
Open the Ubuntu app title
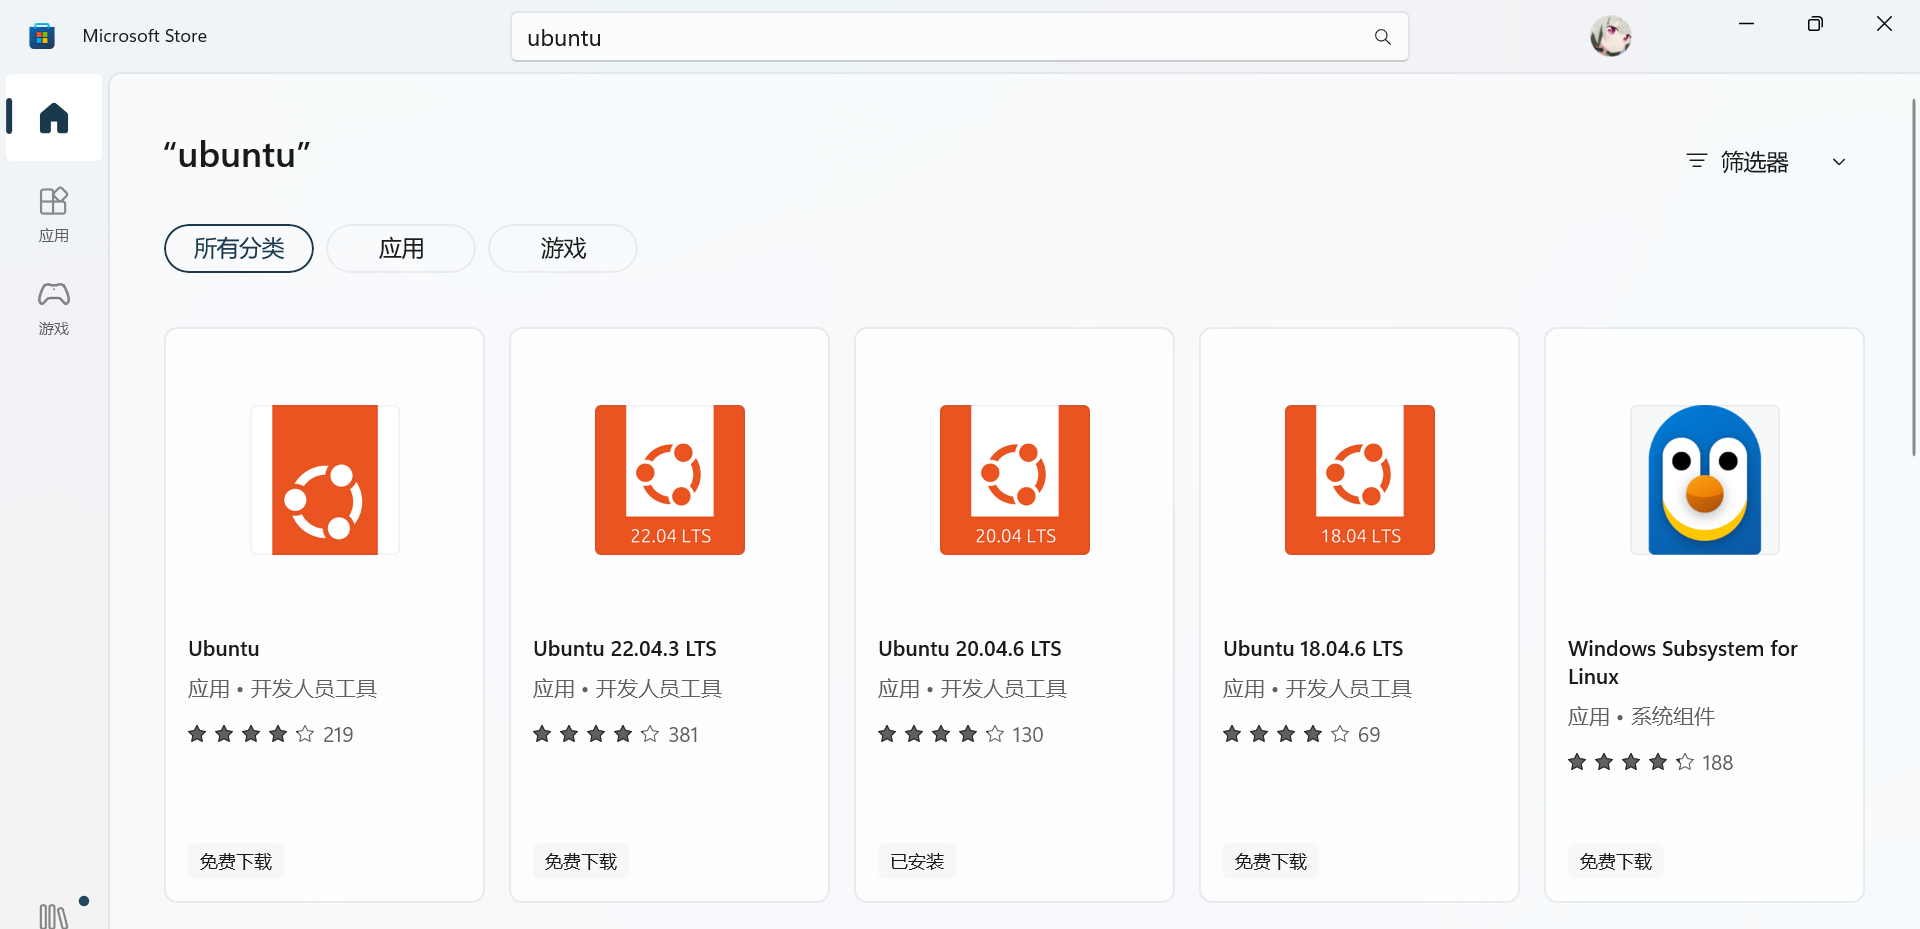point(224,649)
